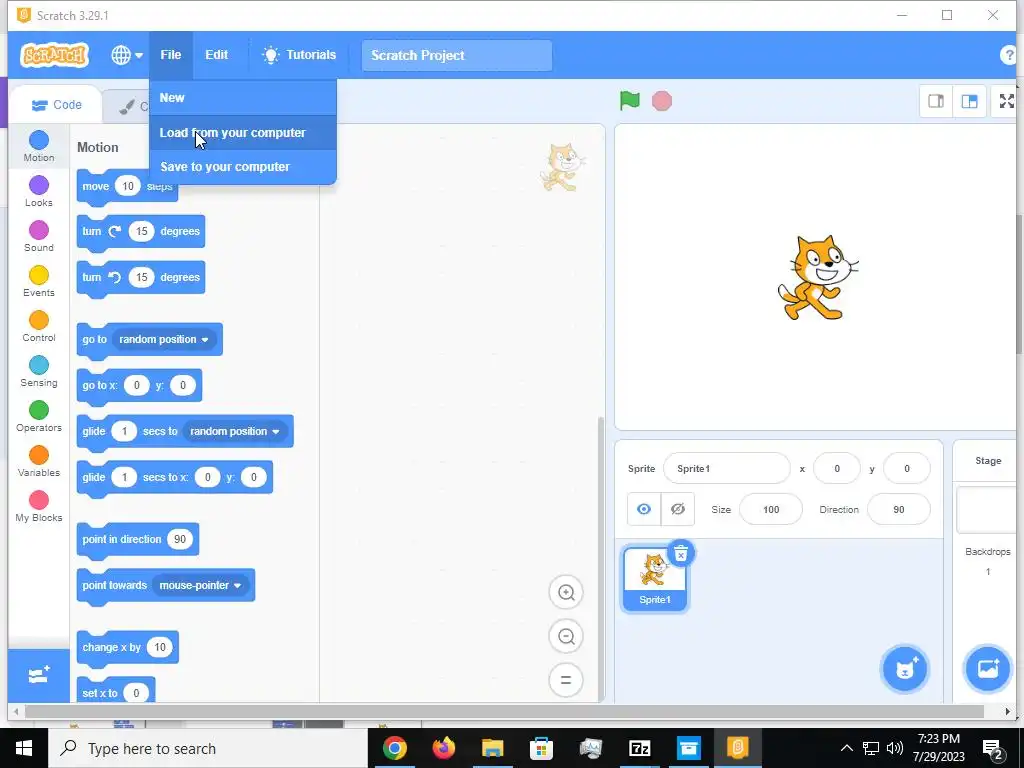
Task: Choose New from the File menu
Action: (243, 98)
